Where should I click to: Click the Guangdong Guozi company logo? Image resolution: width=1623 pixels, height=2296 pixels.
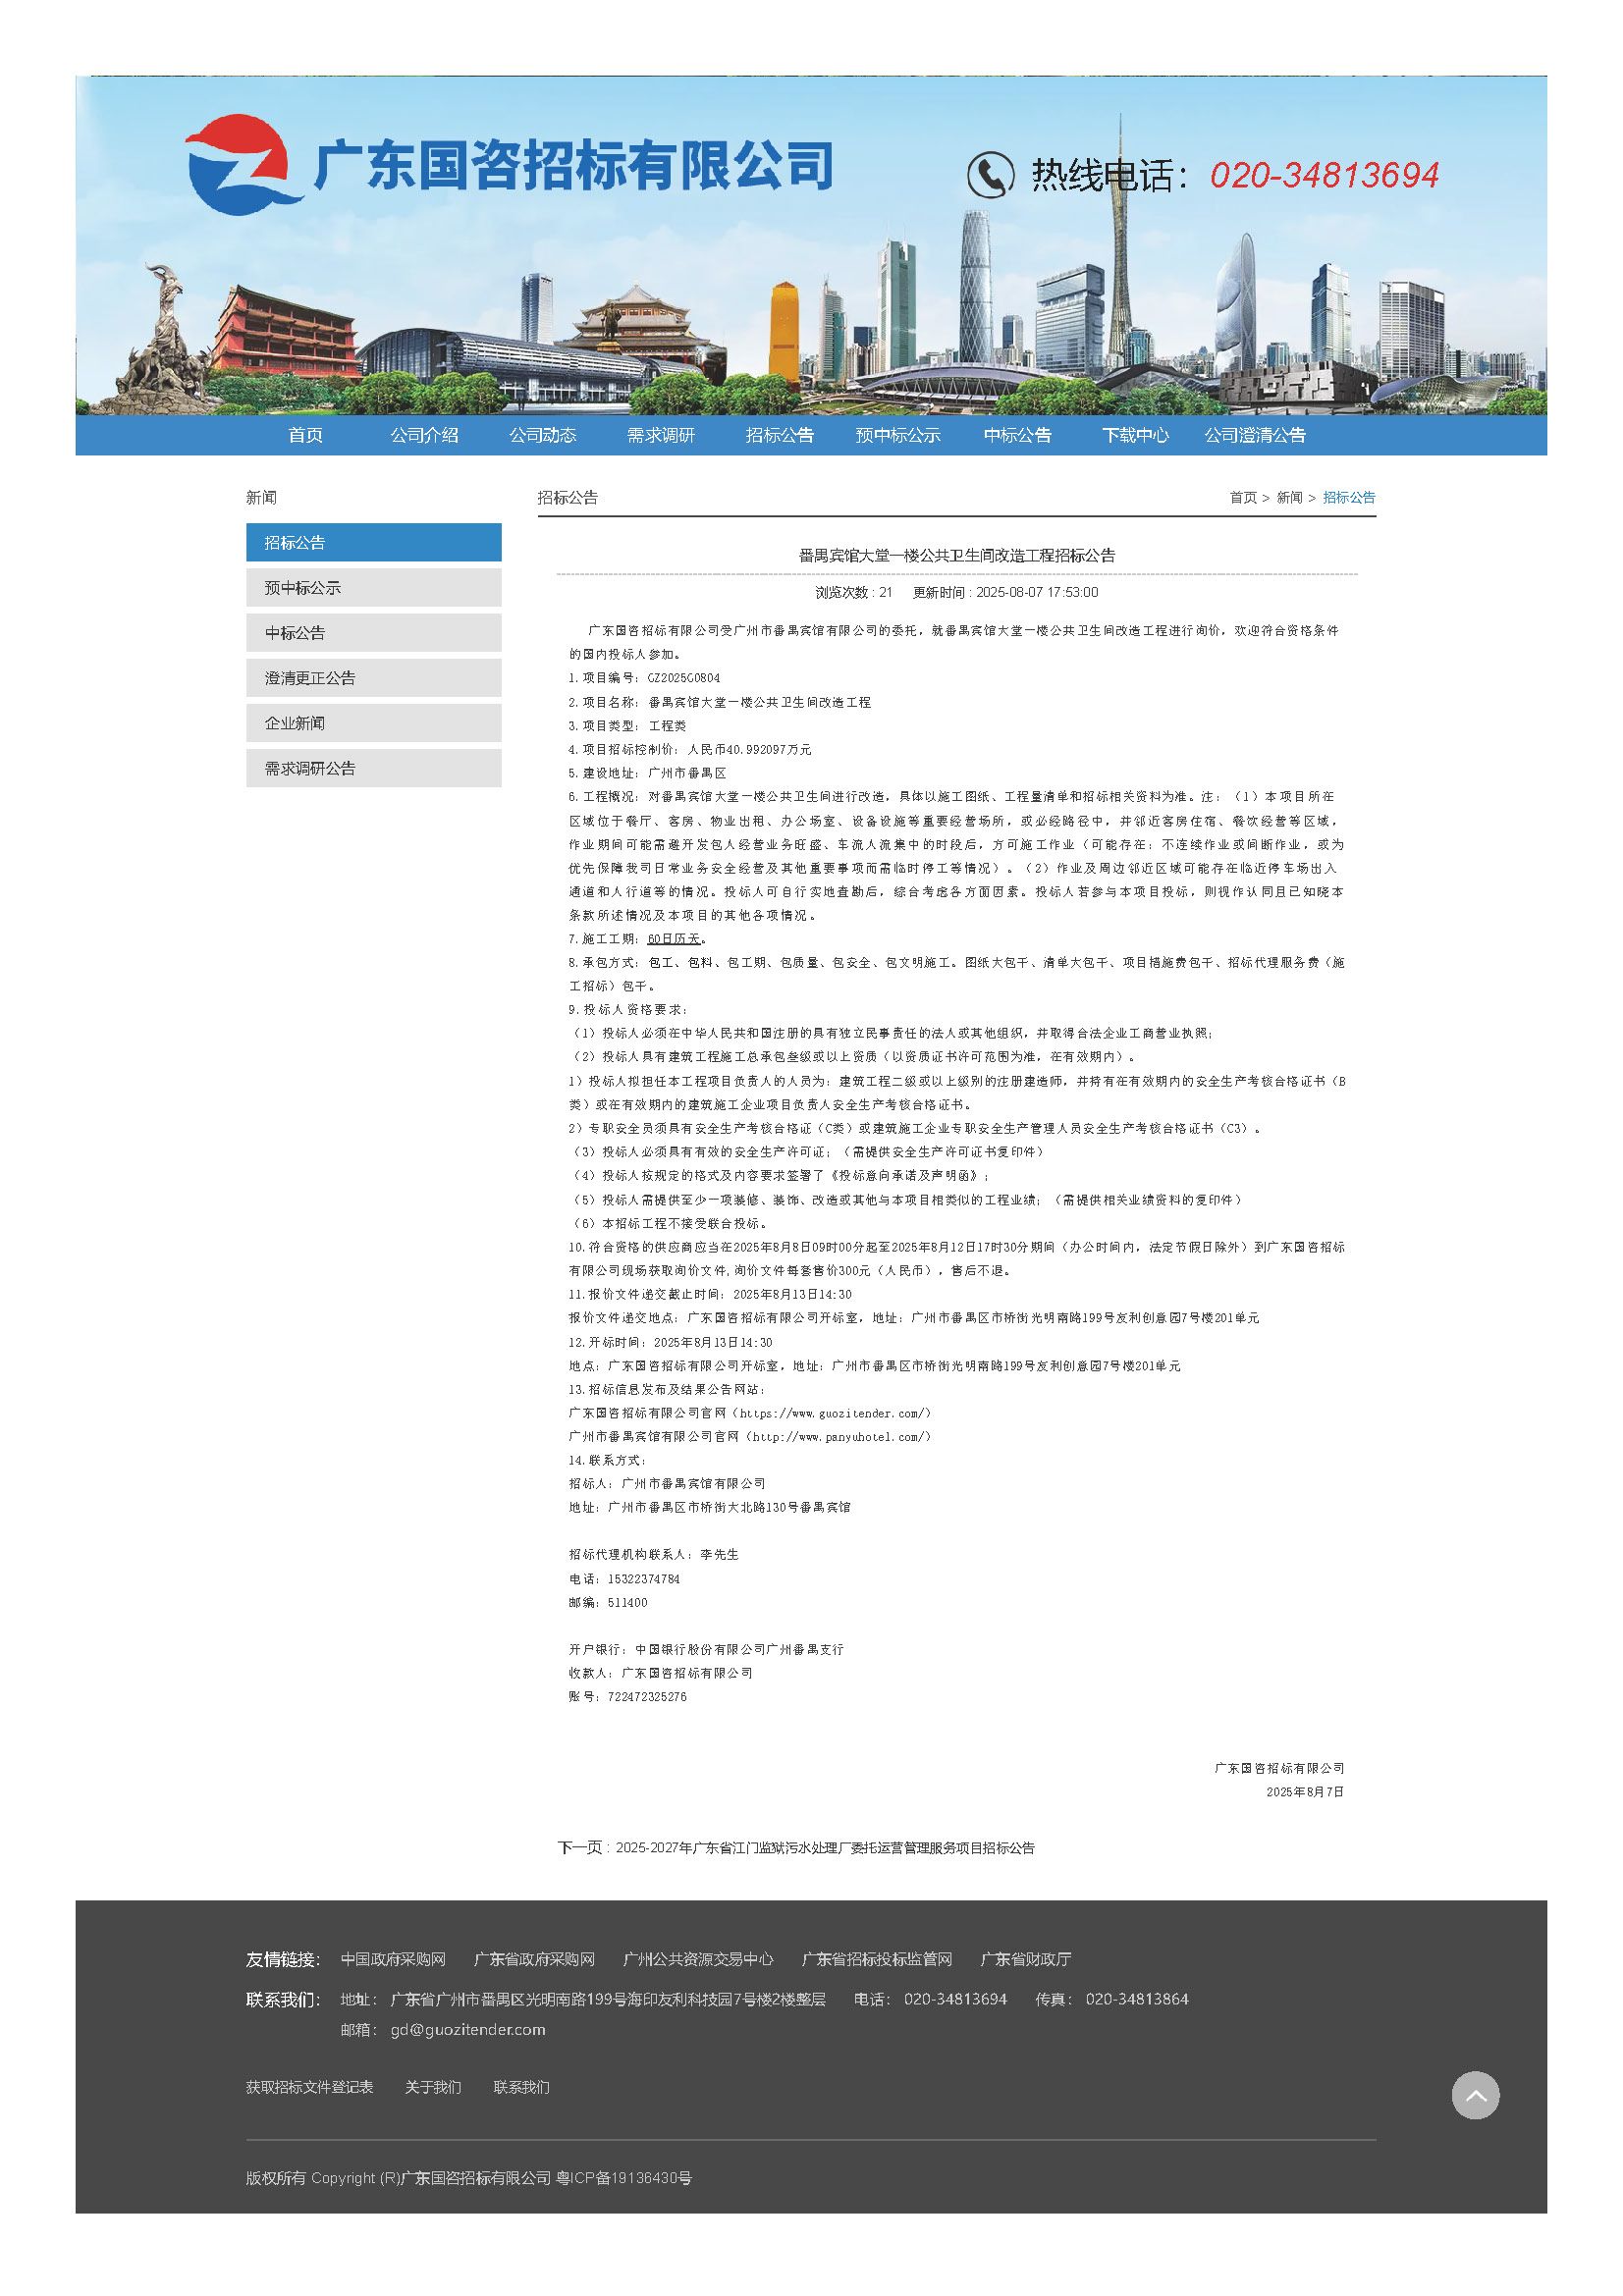(243, 165)
